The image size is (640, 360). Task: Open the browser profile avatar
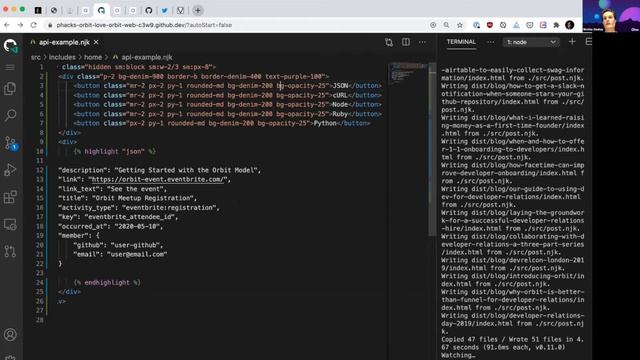point(570,25)
